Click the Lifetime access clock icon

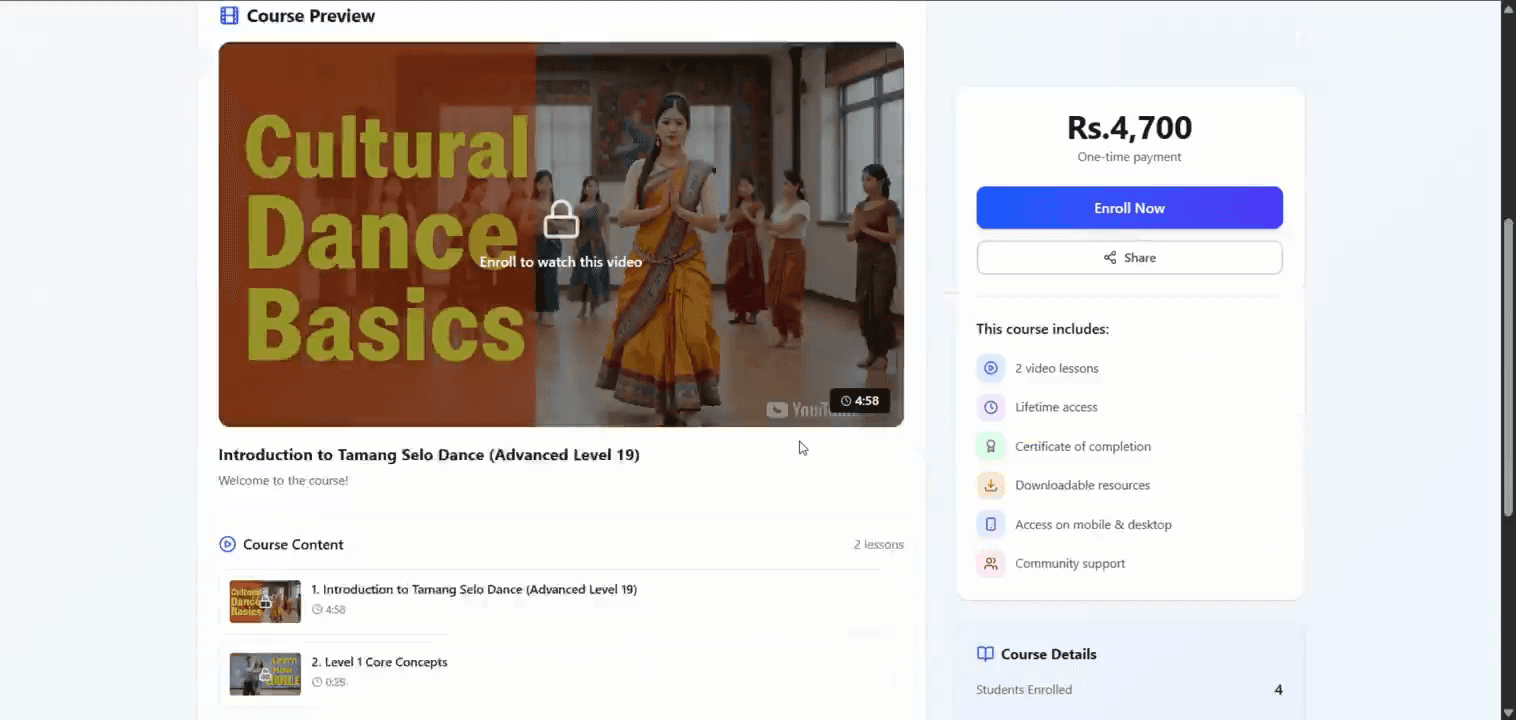991,407
